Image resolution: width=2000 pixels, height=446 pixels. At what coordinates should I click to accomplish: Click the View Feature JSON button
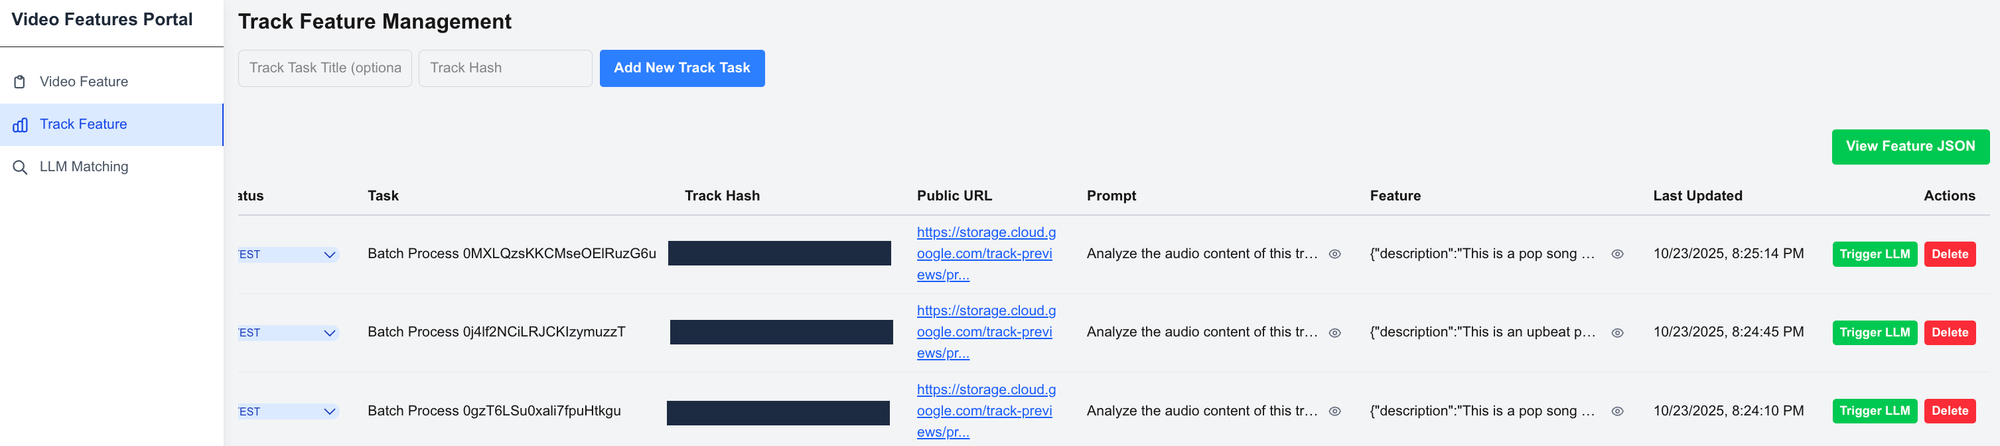(x=1910, y=146)
